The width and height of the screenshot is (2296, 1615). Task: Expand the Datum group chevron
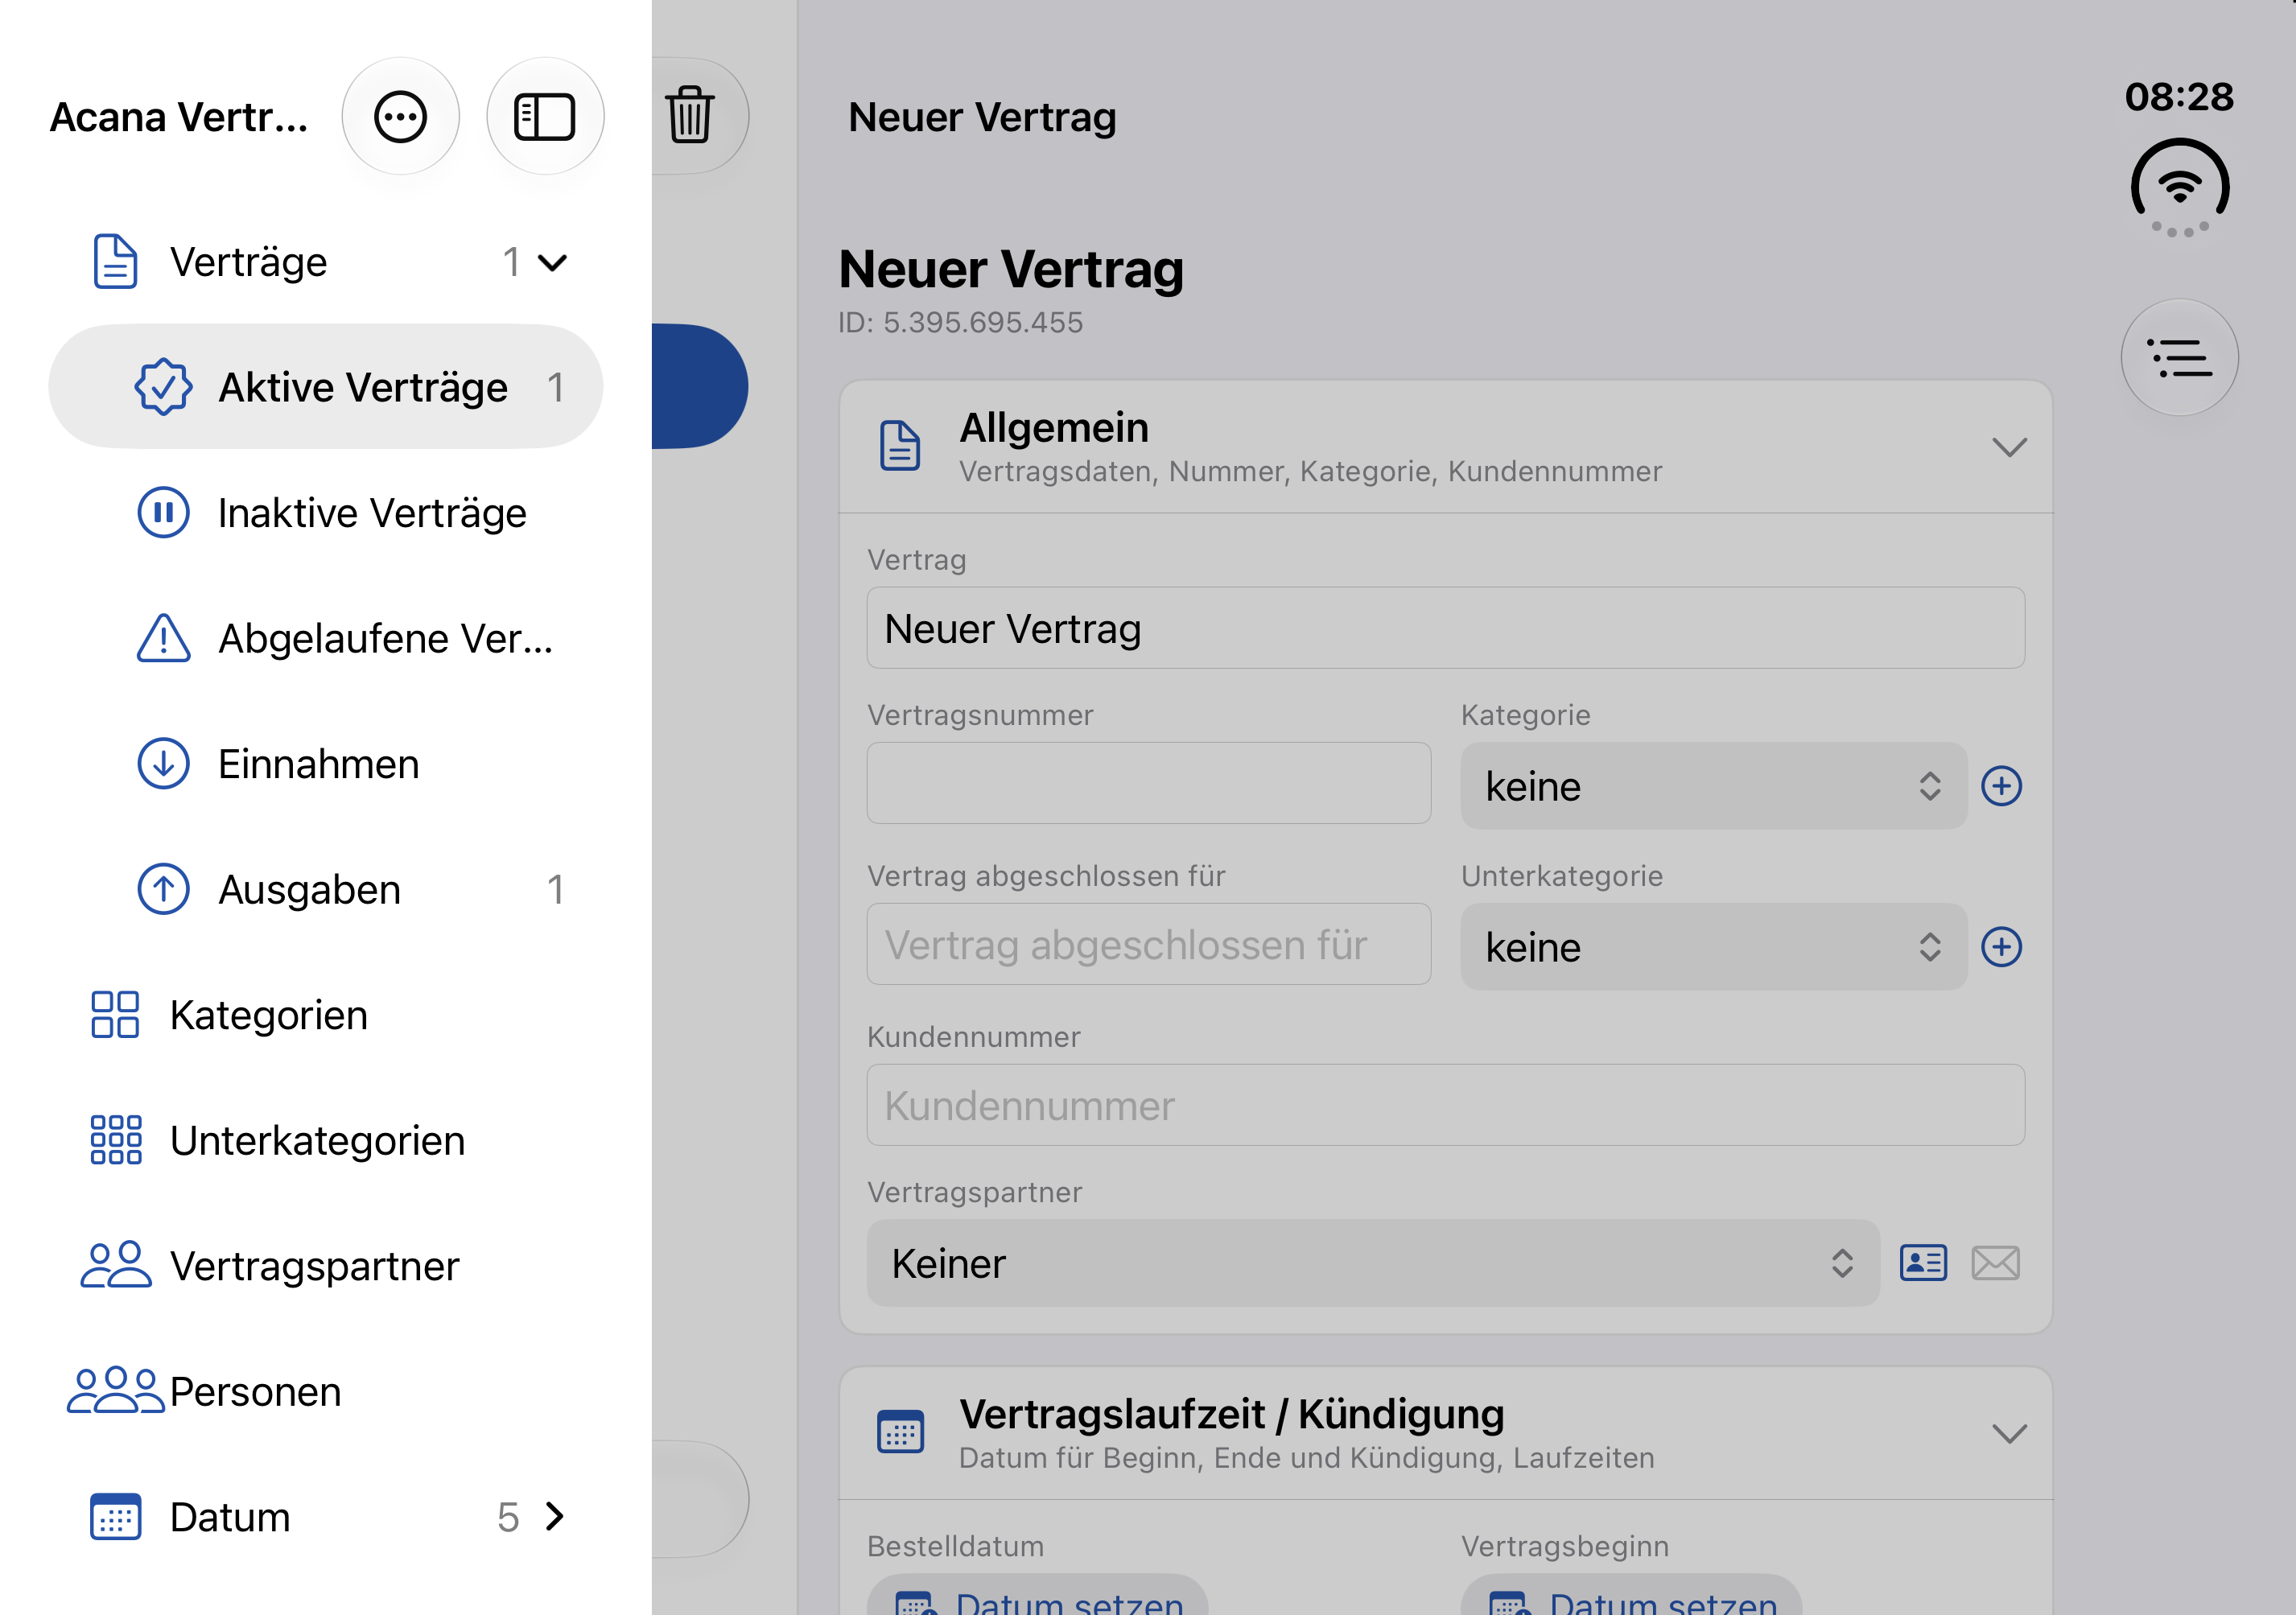tap(555, 1517)
